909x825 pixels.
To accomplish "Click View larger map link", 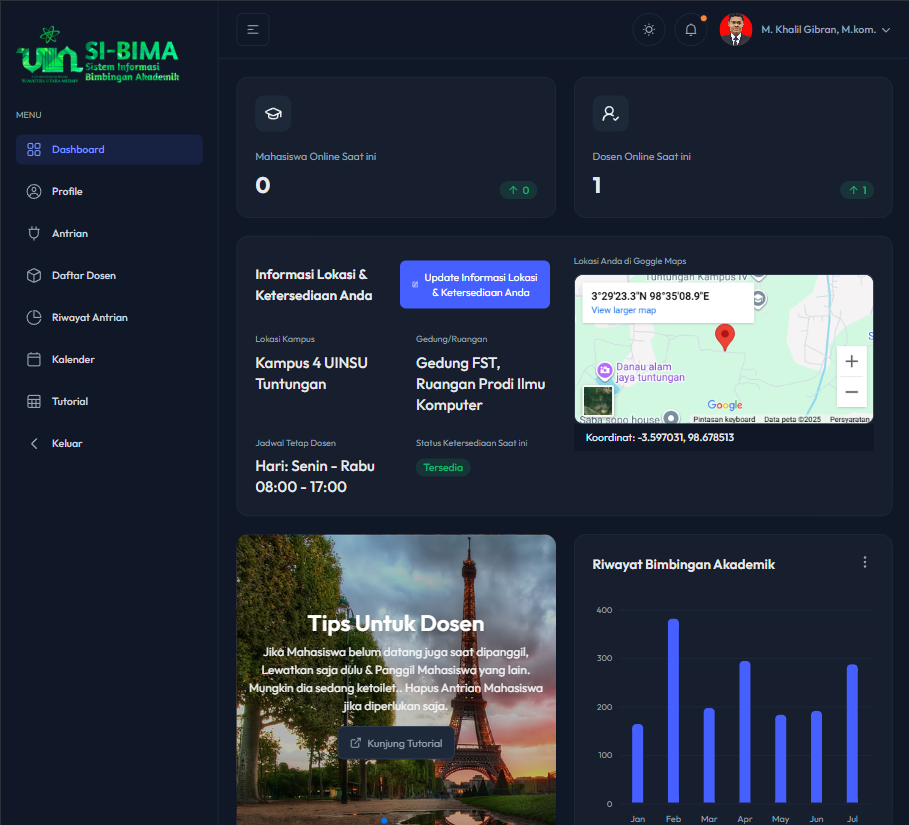I will [x=623, y=310].
